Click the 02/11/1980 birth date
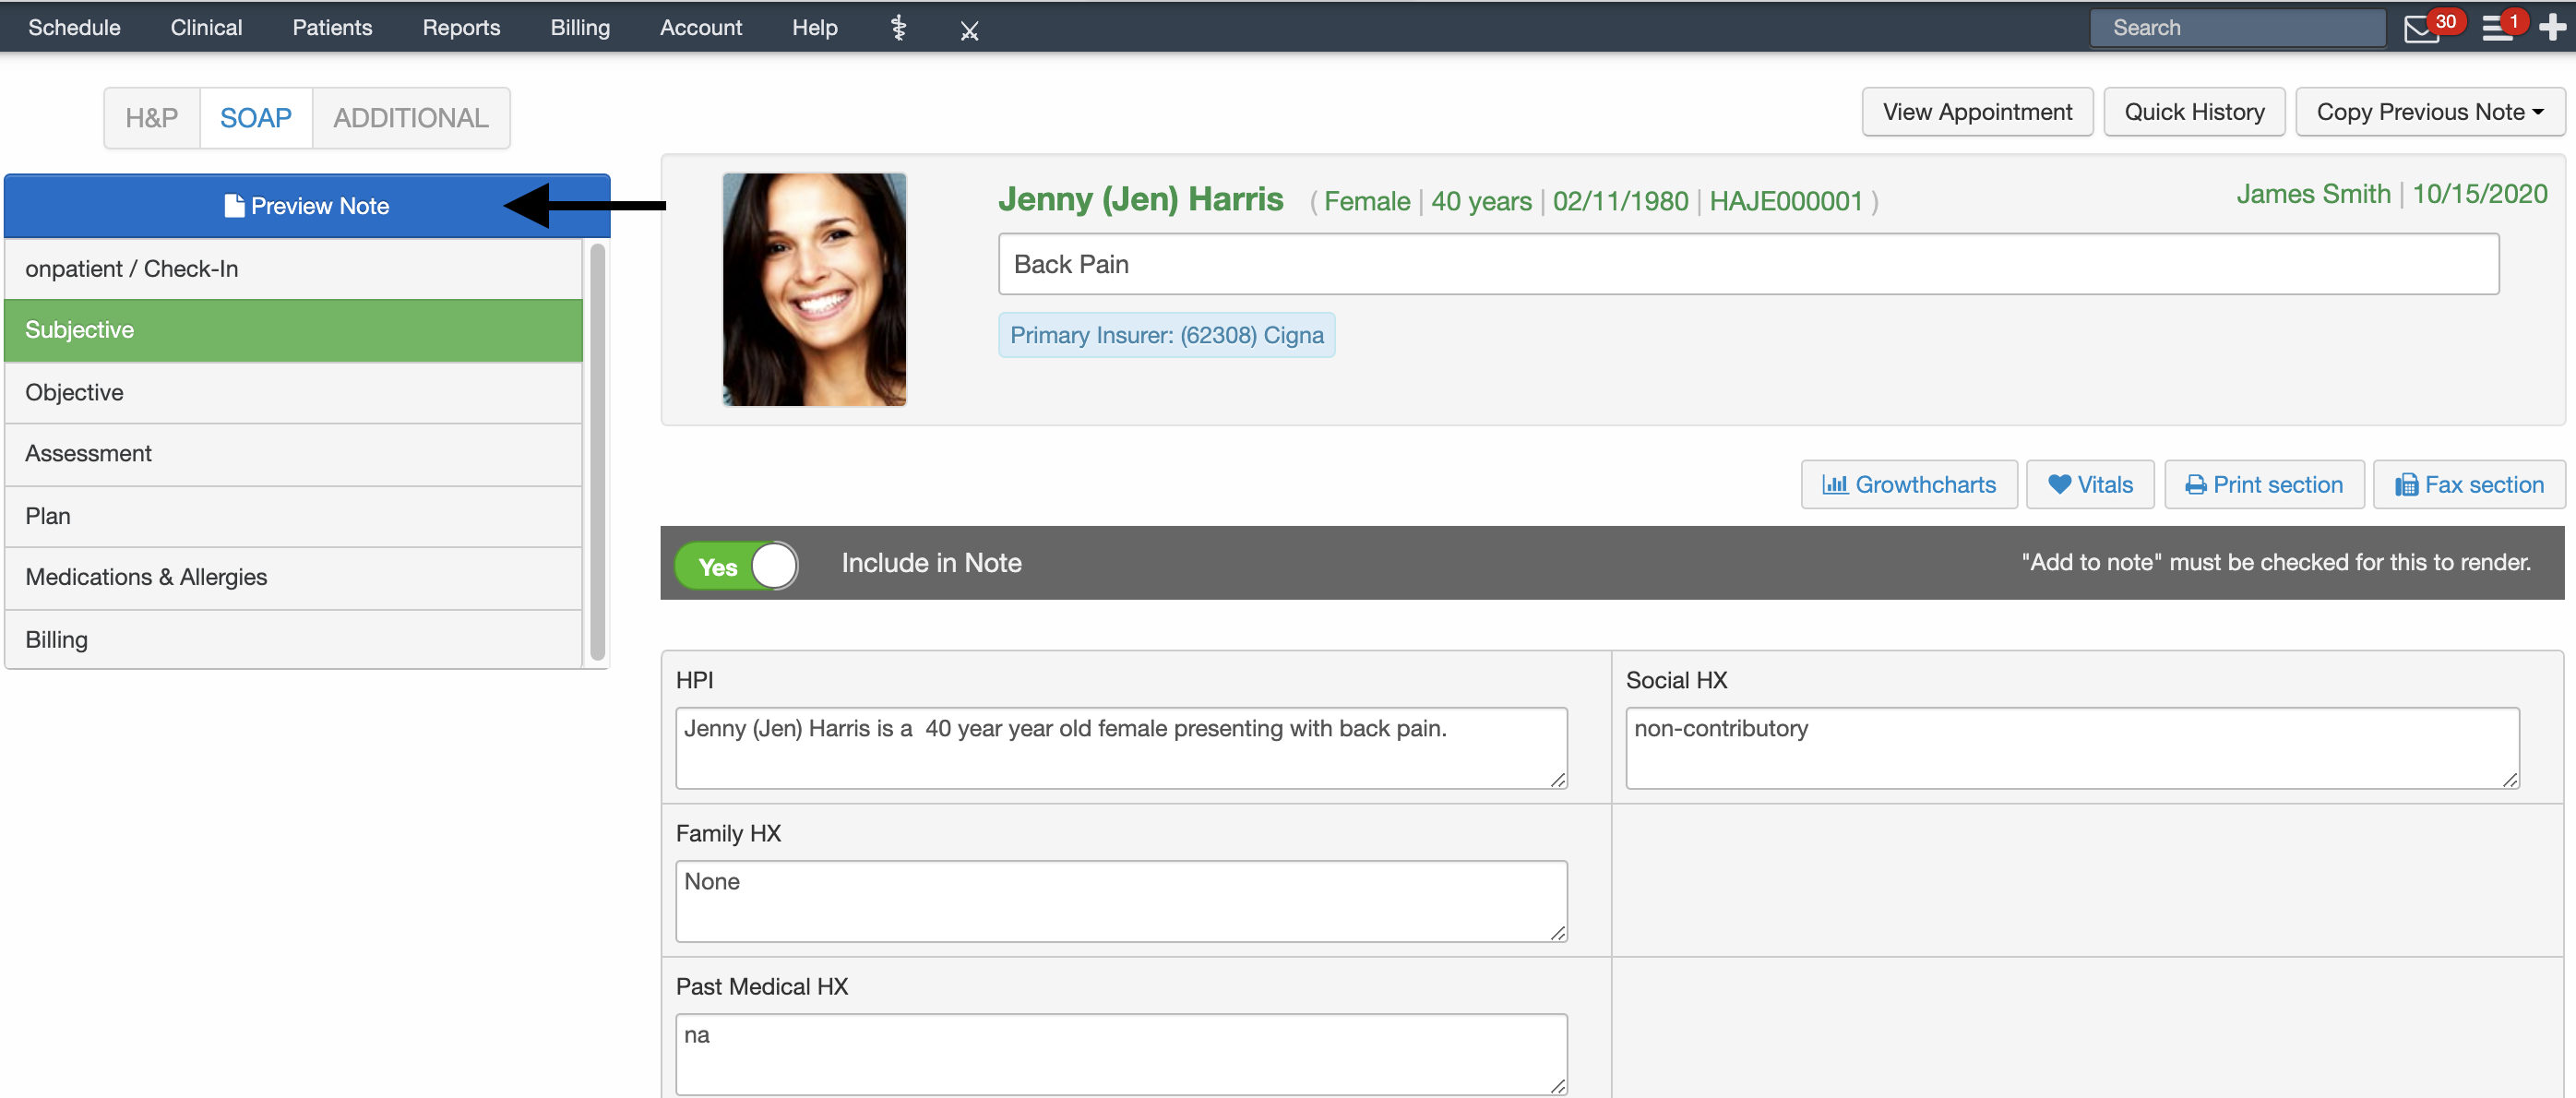Viewport: 2576px width, 1098px height. click(1620, 201)
